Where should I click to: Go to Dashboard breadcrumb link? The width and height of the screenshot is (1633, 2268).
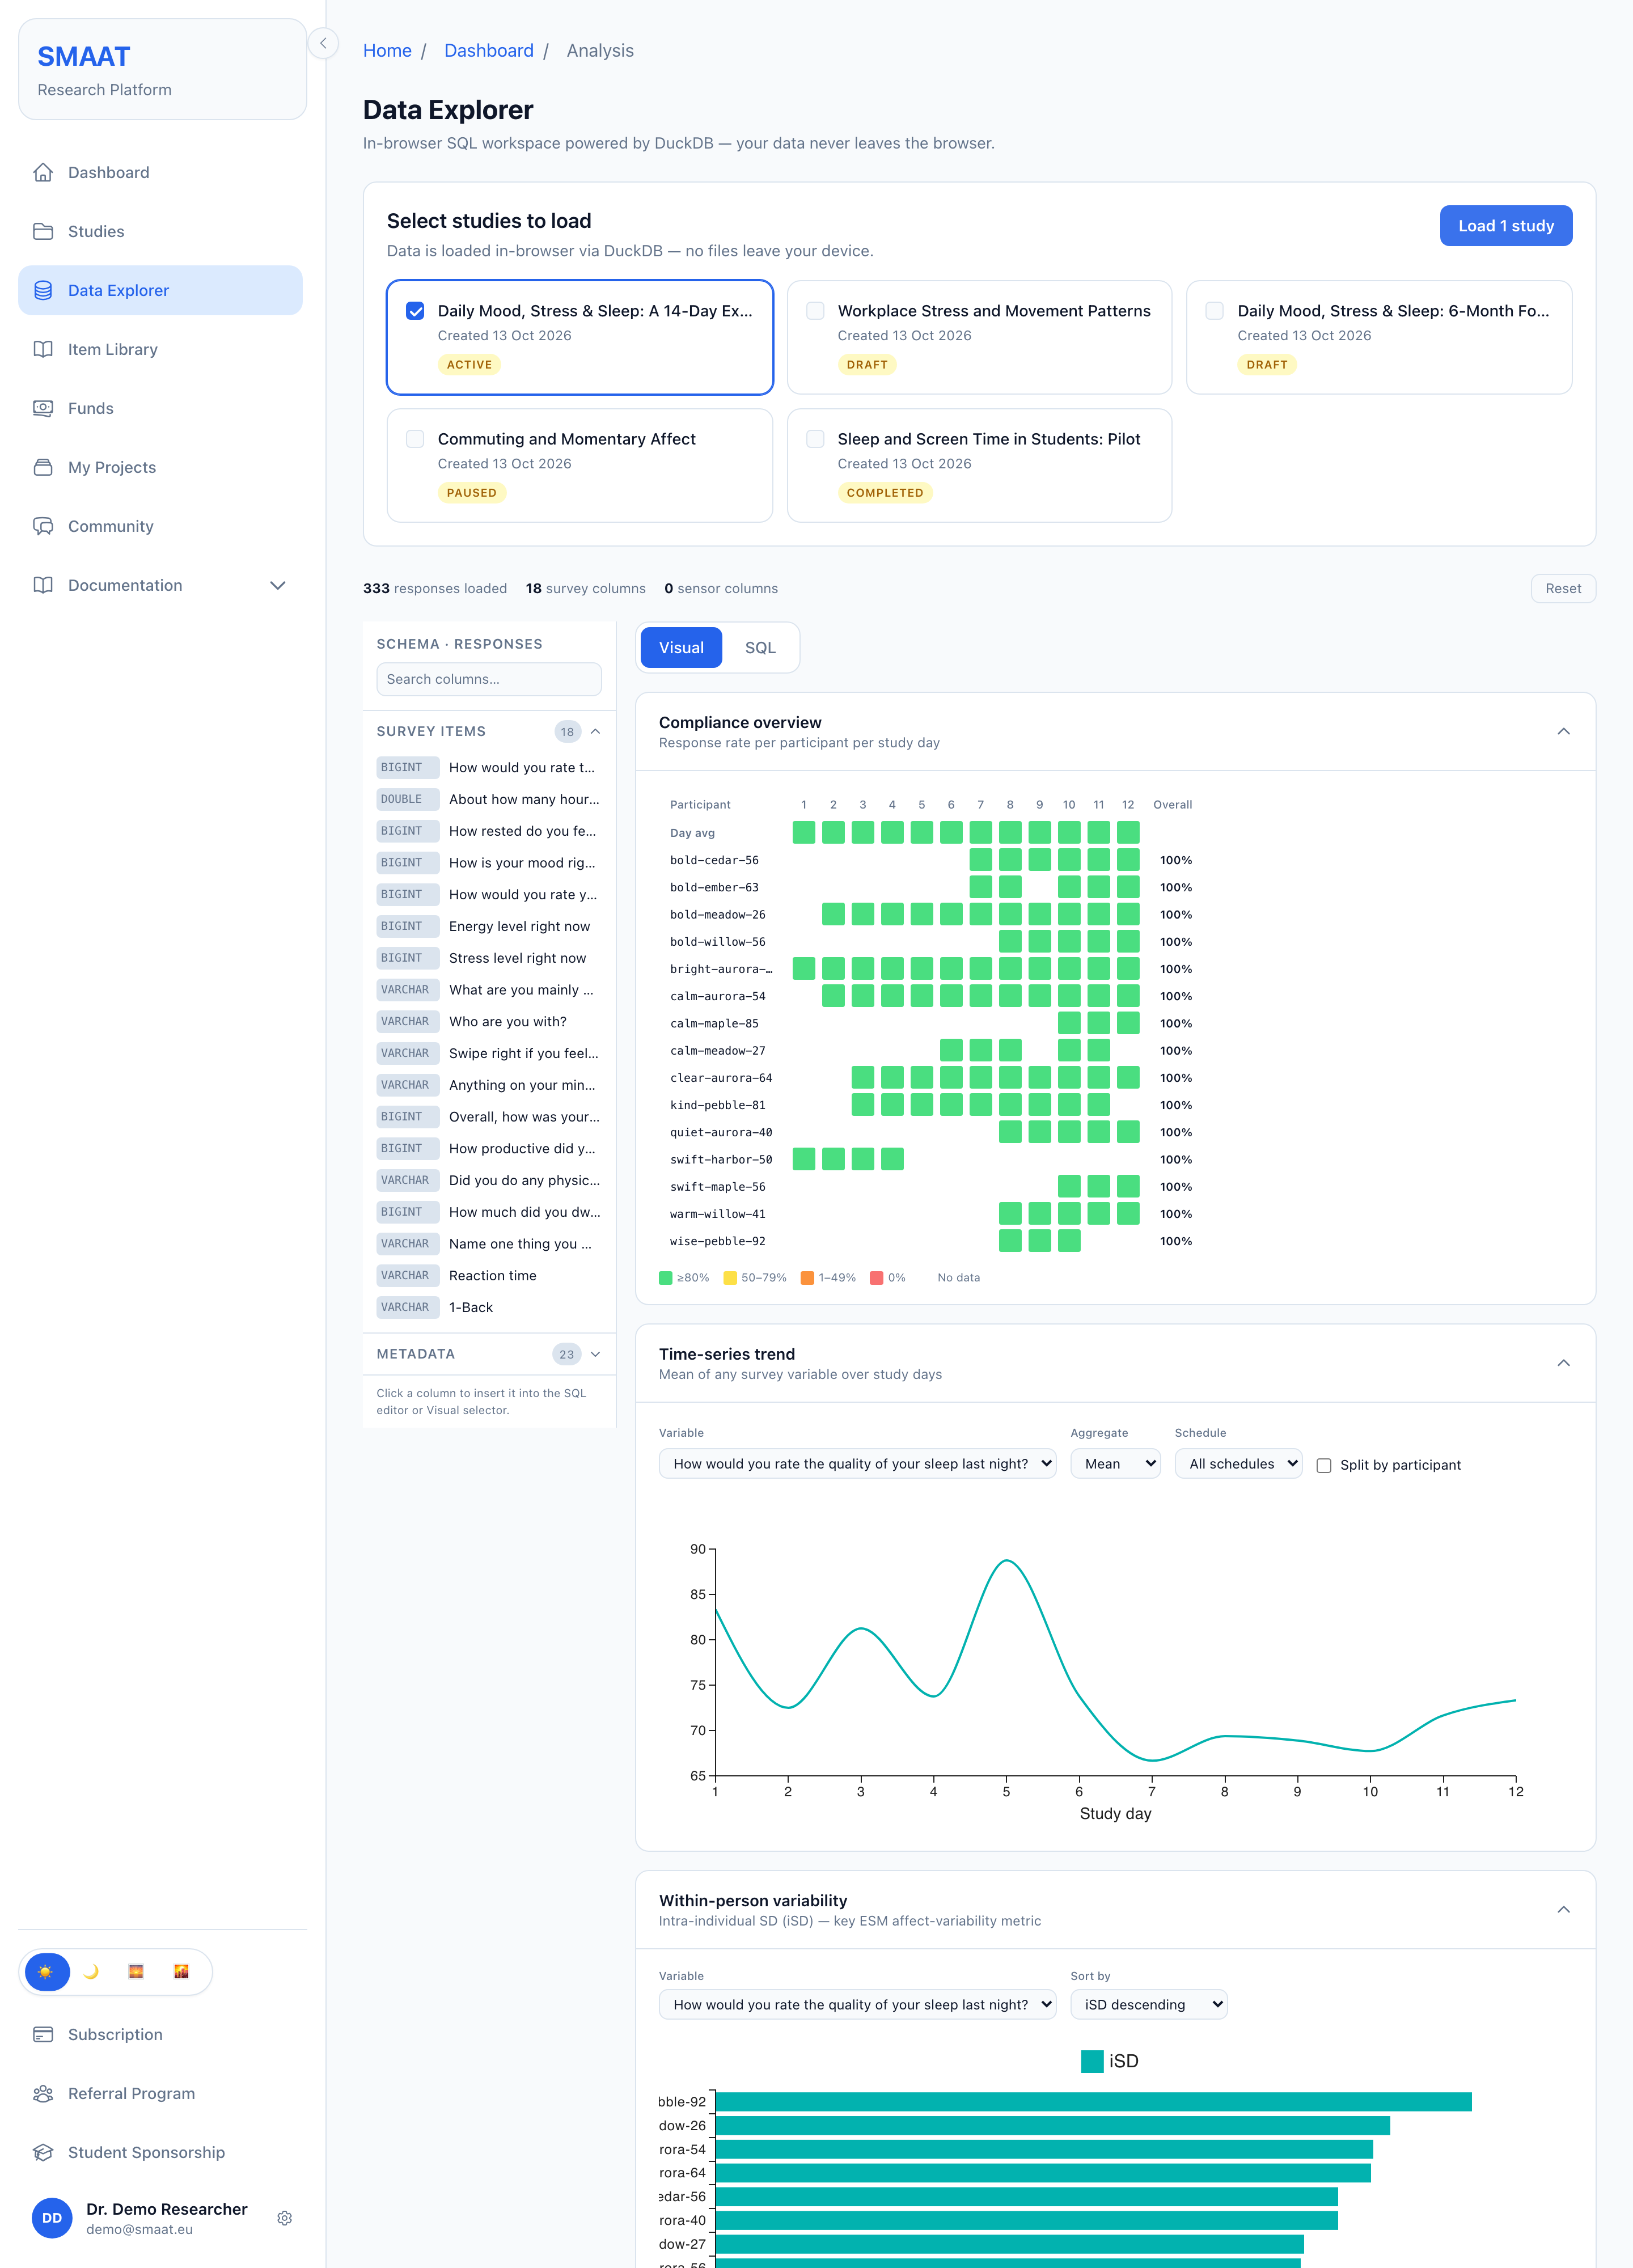pos(489,51)
